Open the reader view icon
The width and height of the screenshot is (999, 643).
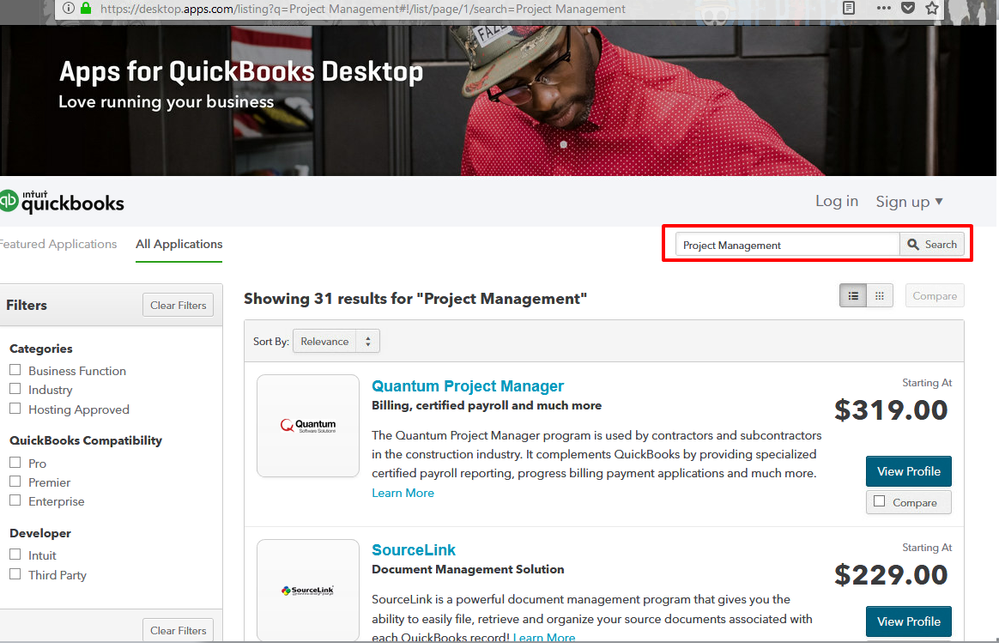click(849, 8)
